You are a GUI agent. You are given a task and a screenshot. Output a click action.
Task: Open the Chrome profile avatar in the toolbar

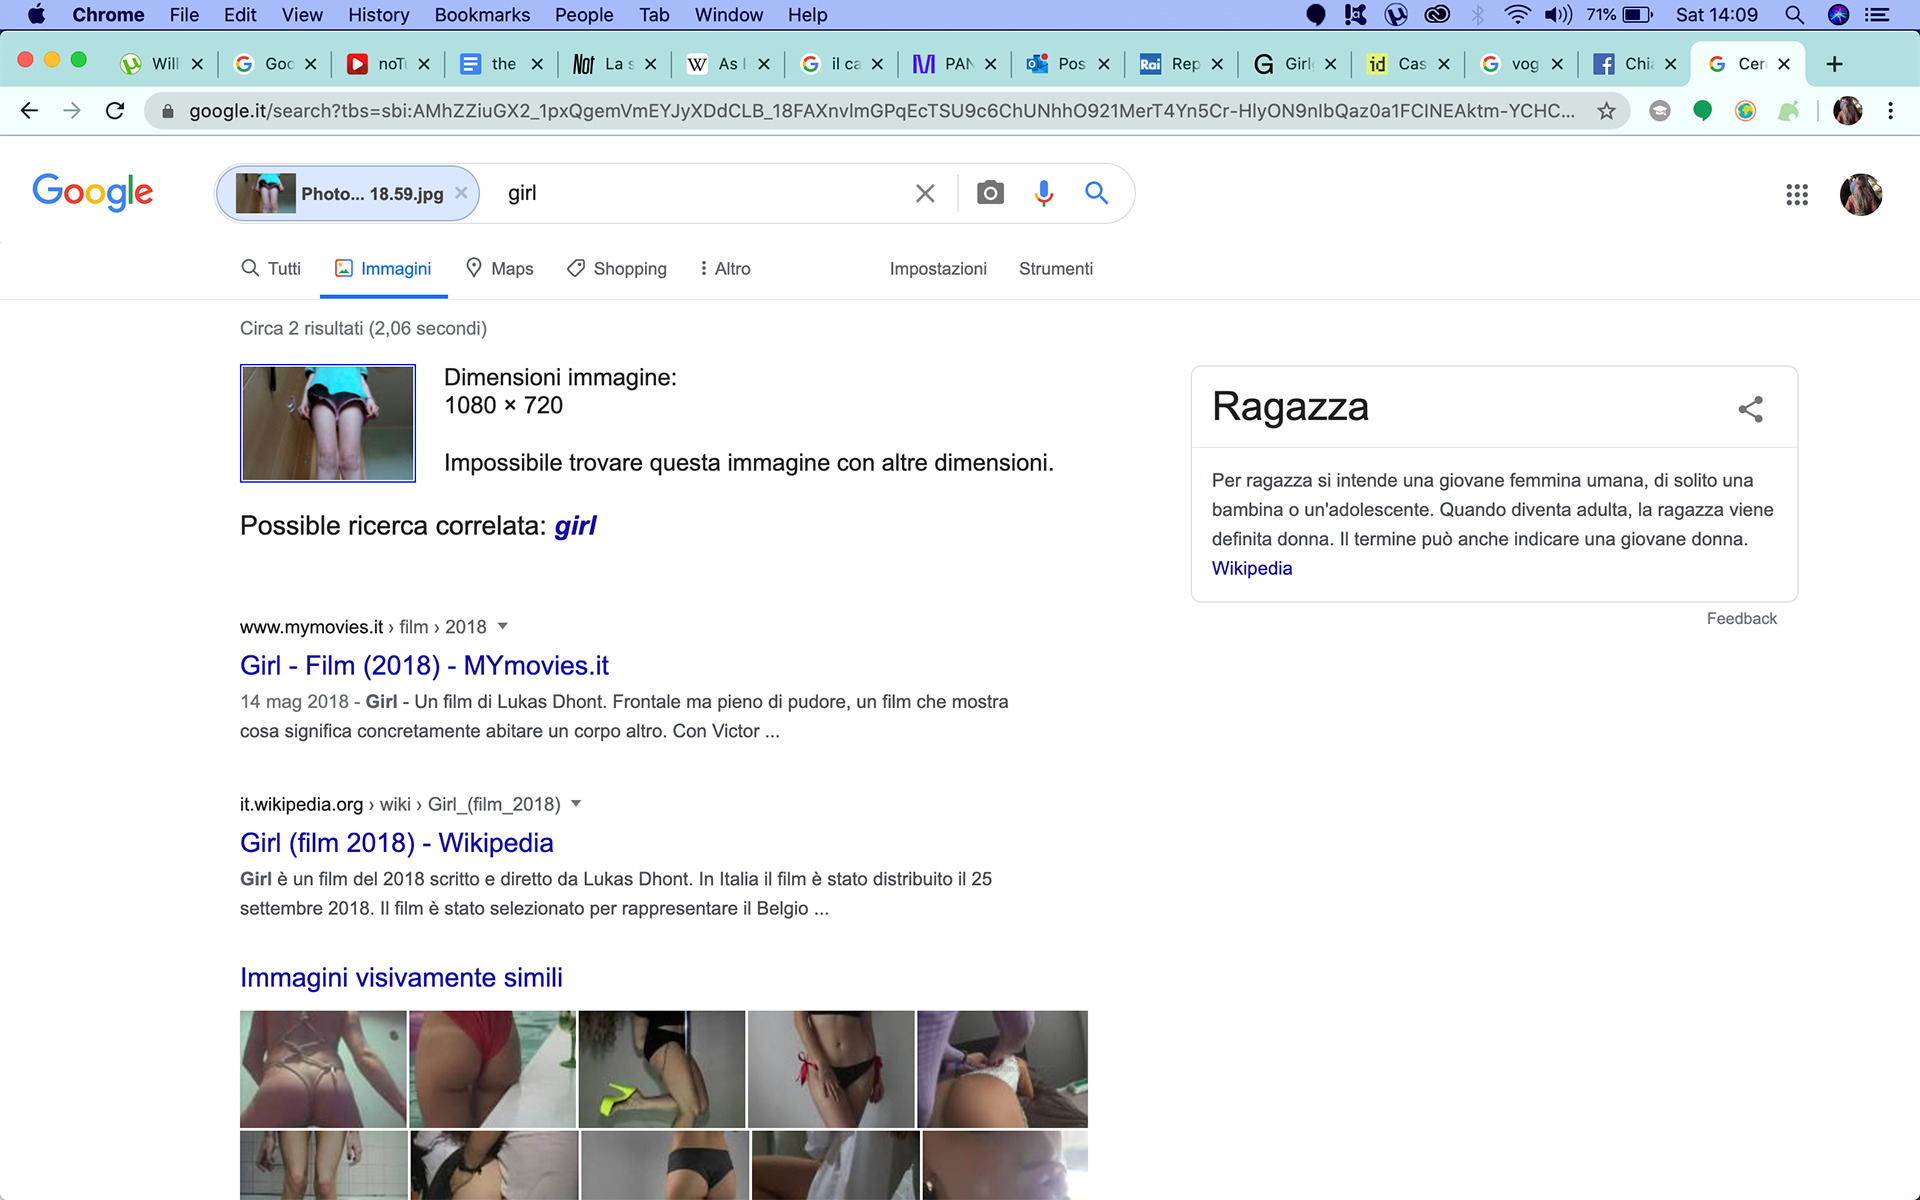point(1847,111)
